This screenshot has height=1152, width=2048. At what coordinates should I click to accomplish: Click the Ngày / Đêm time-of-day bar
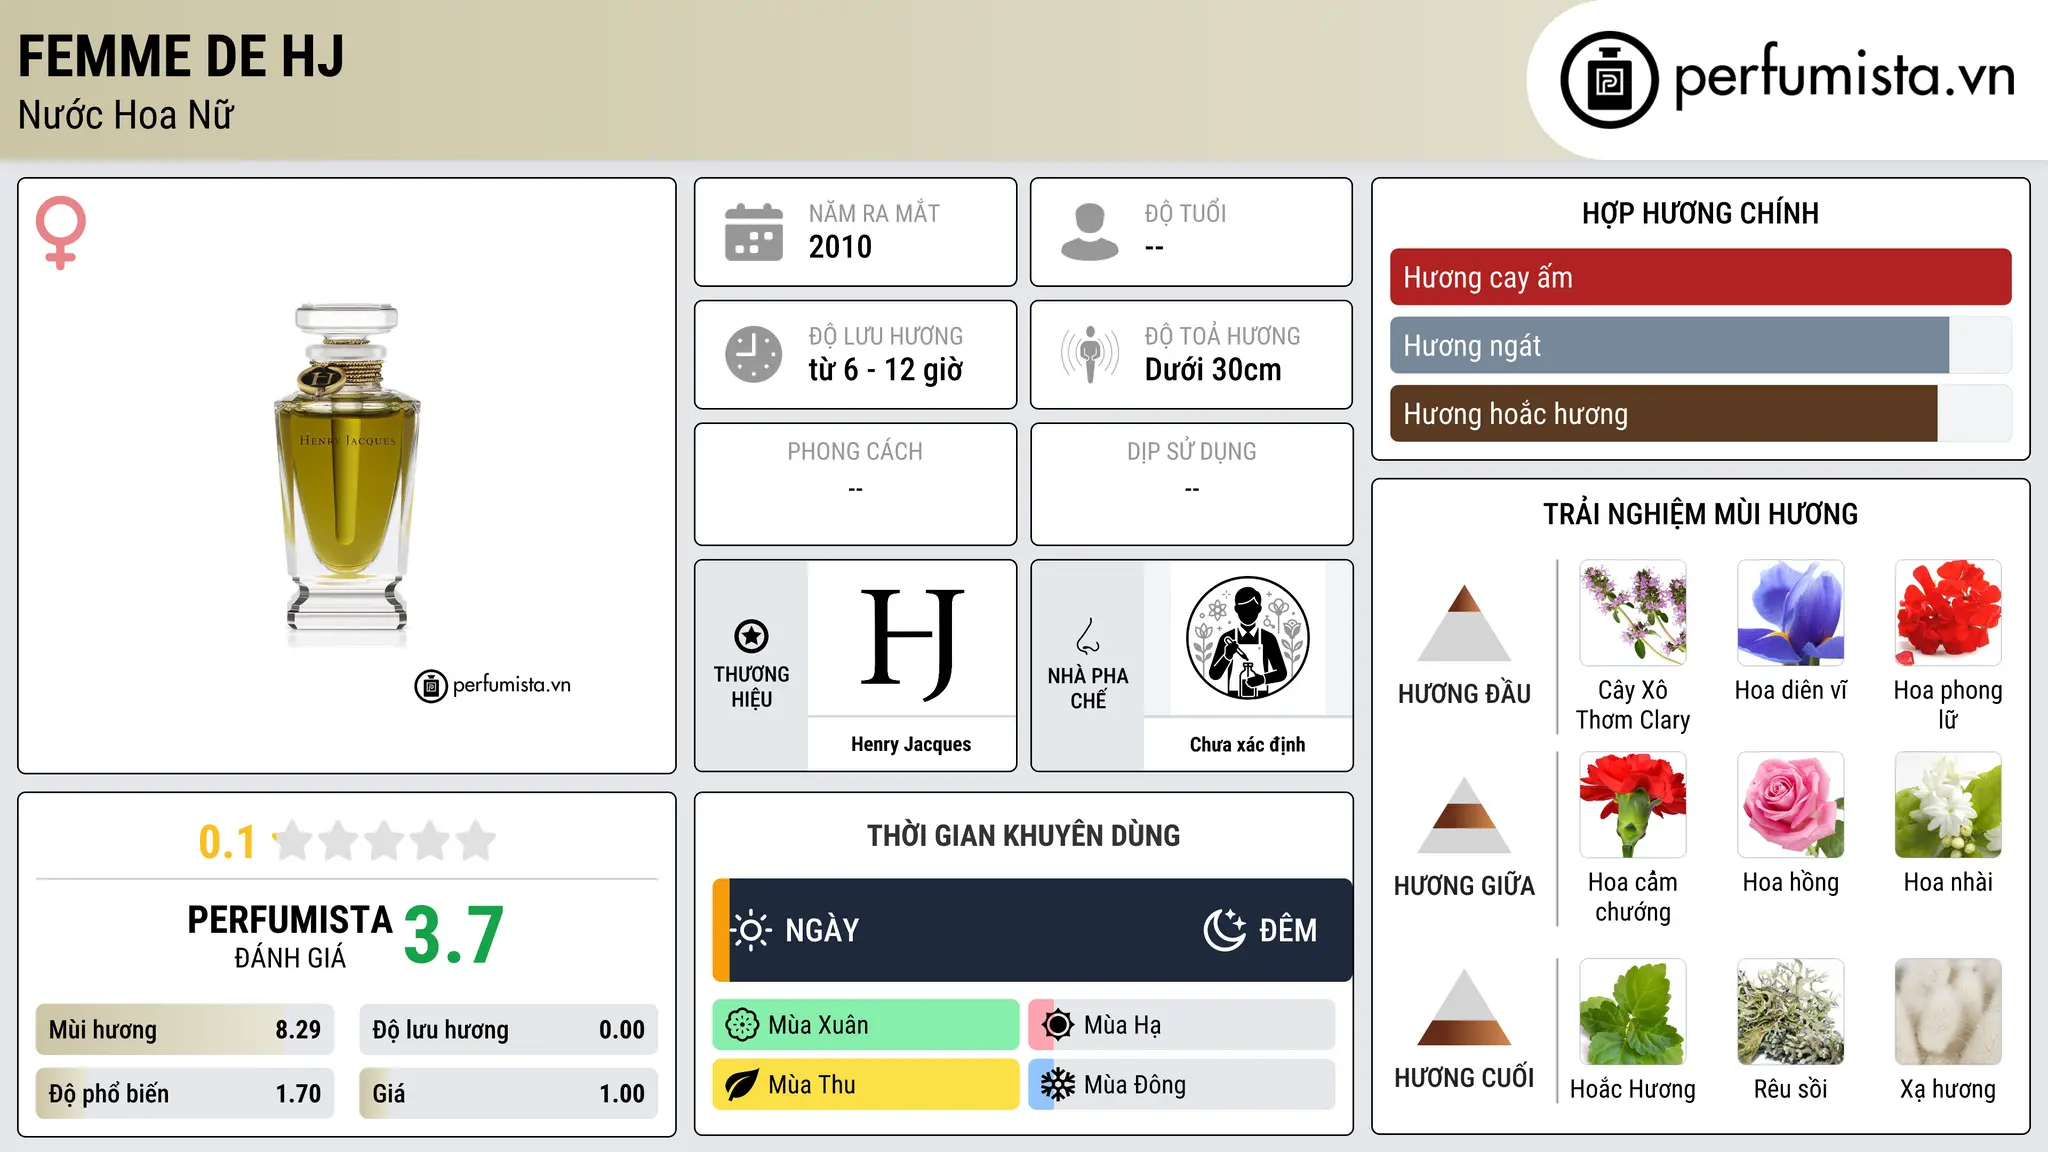(x=1032, y=930)
